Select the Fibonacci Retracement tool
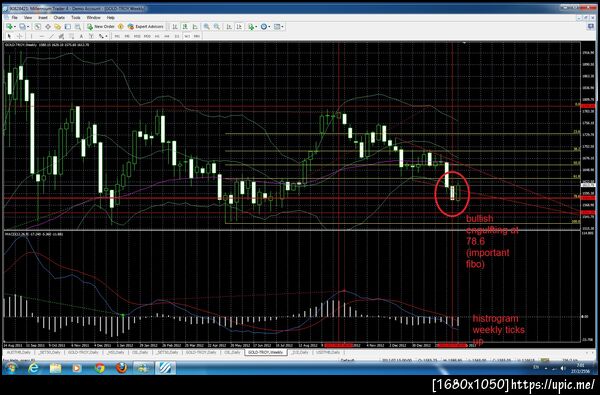This screenshot has height=395, width=600. (x=72, y=36)
